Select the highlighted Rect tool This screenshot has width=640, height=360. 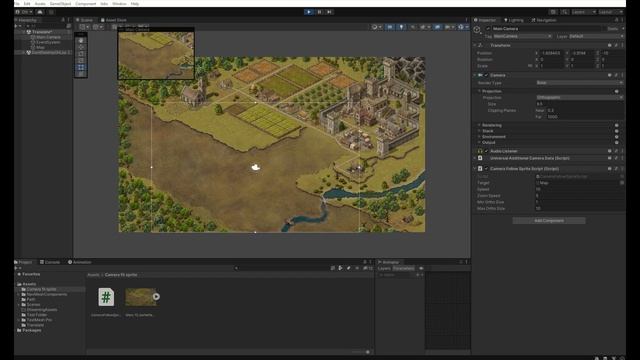point(81,67)
